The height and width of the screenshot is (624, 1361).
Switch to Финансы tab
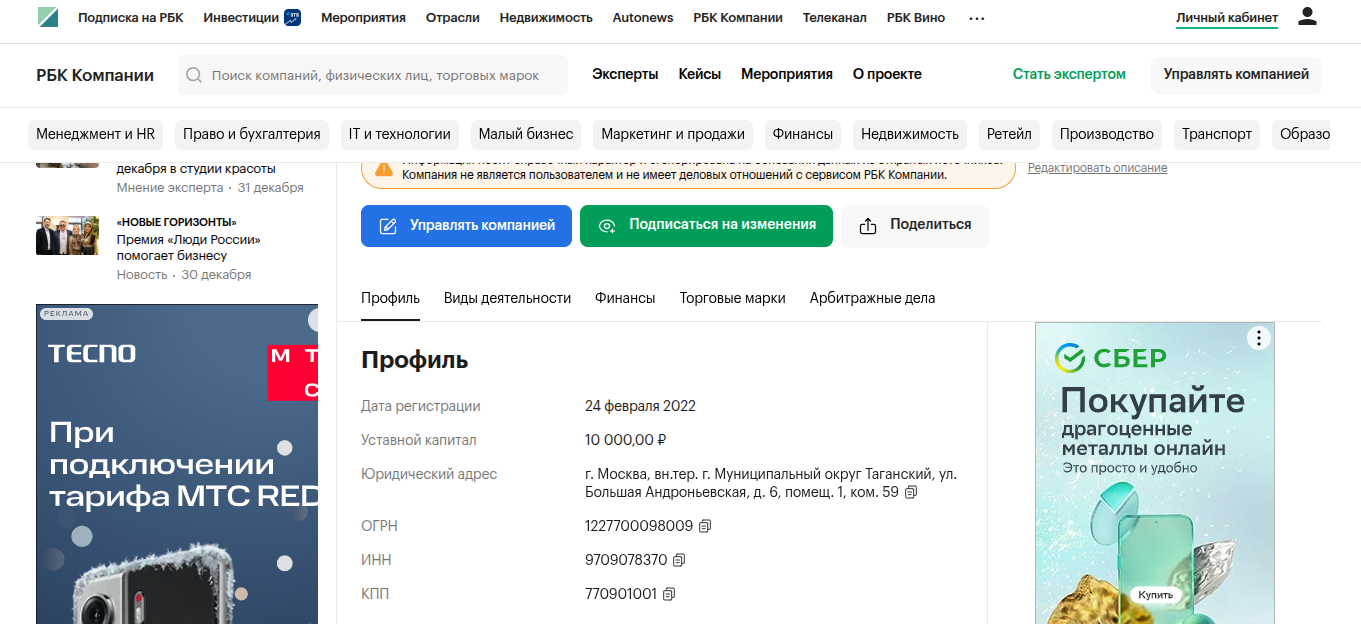pos(625,298)
